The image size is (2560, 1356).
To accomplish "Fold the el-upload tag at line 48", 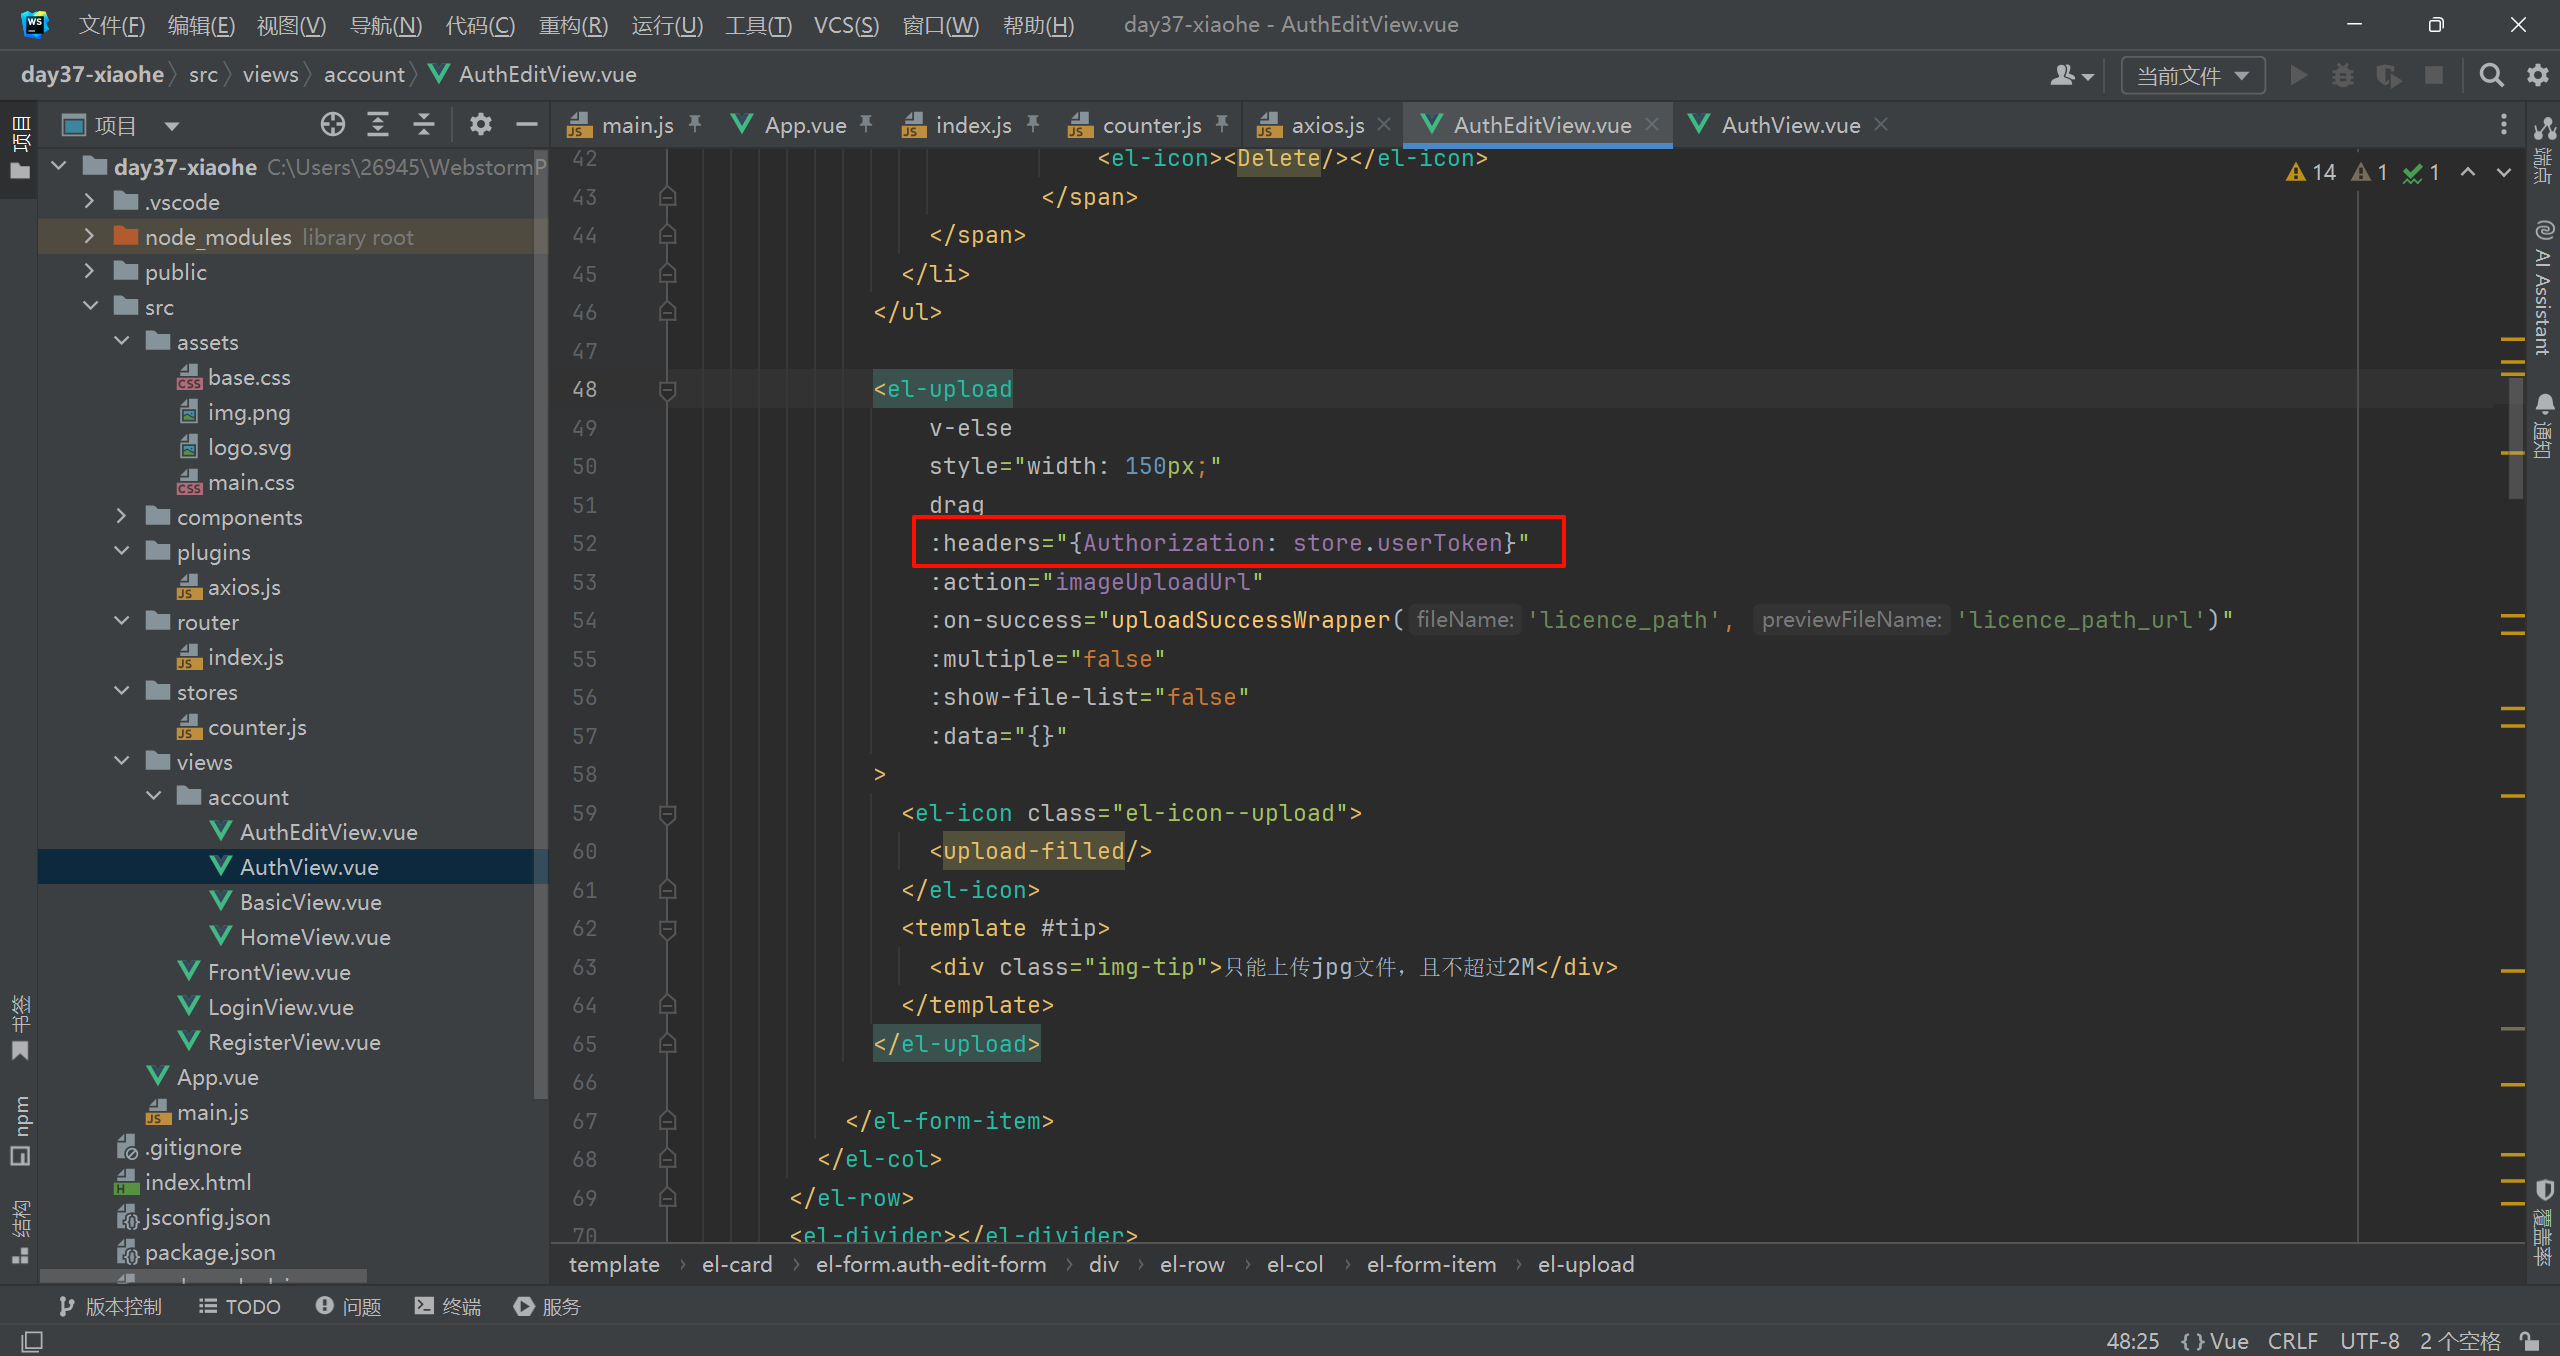I will click(x=668, y=390).
